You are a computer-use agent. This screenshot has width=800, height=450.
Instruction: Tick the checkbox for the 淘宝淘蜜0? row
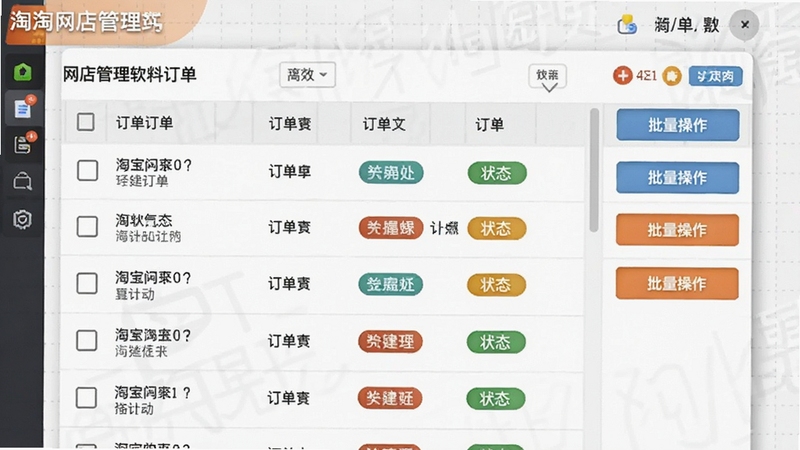87,340
